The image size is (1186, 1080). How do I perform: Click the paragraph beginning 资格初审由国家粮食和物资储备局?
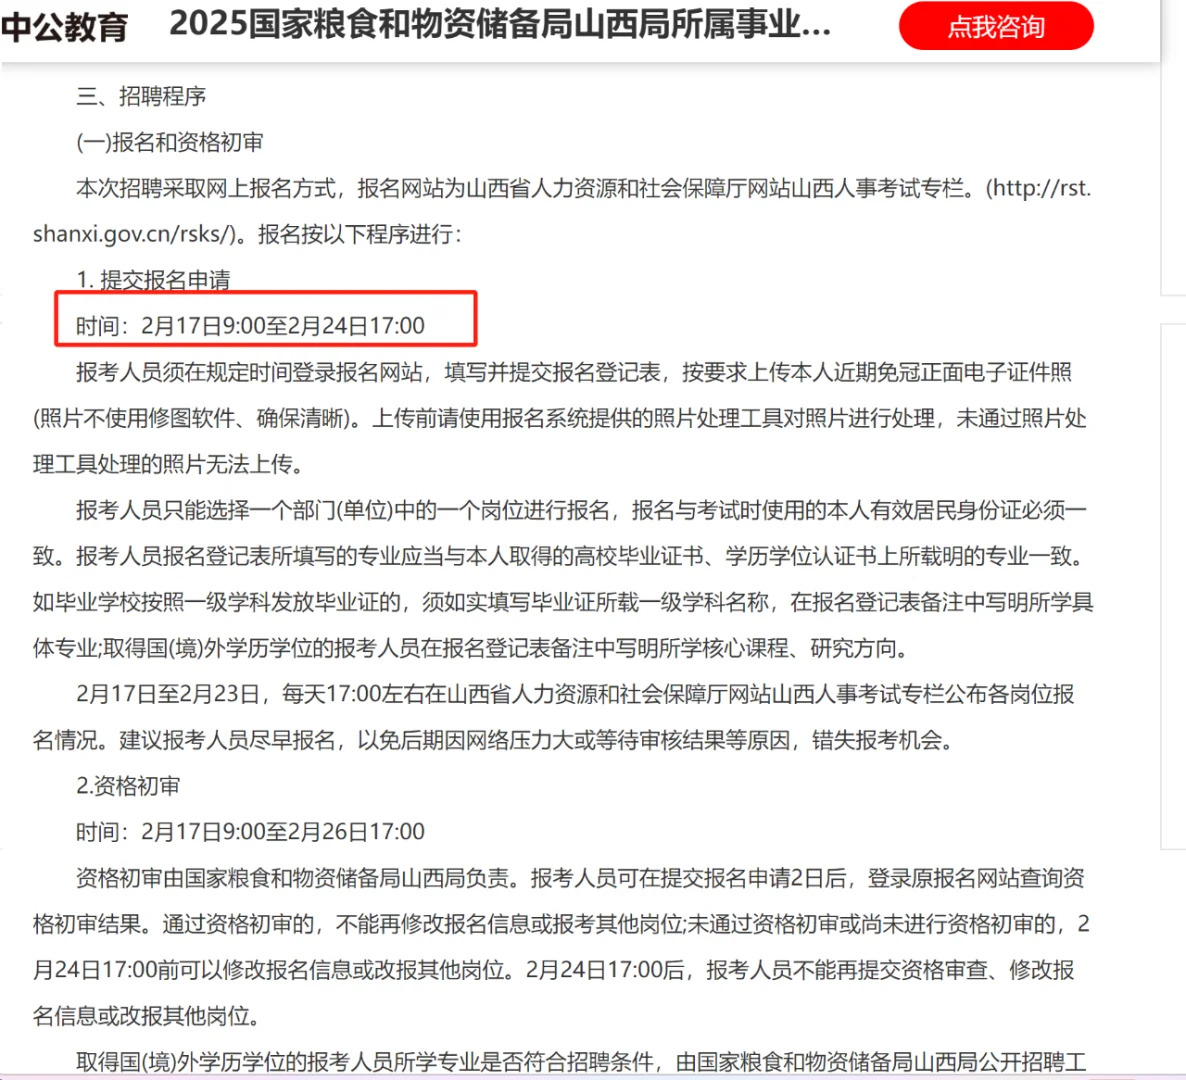tap(561, 947)
